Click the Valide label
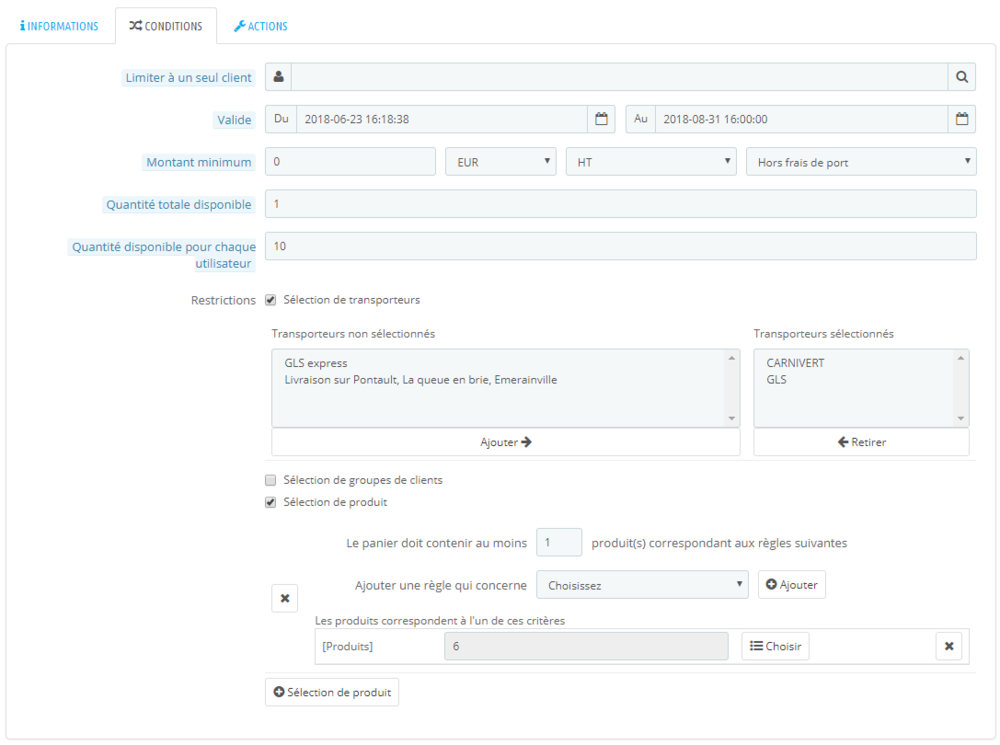 [x=234, y=120]
